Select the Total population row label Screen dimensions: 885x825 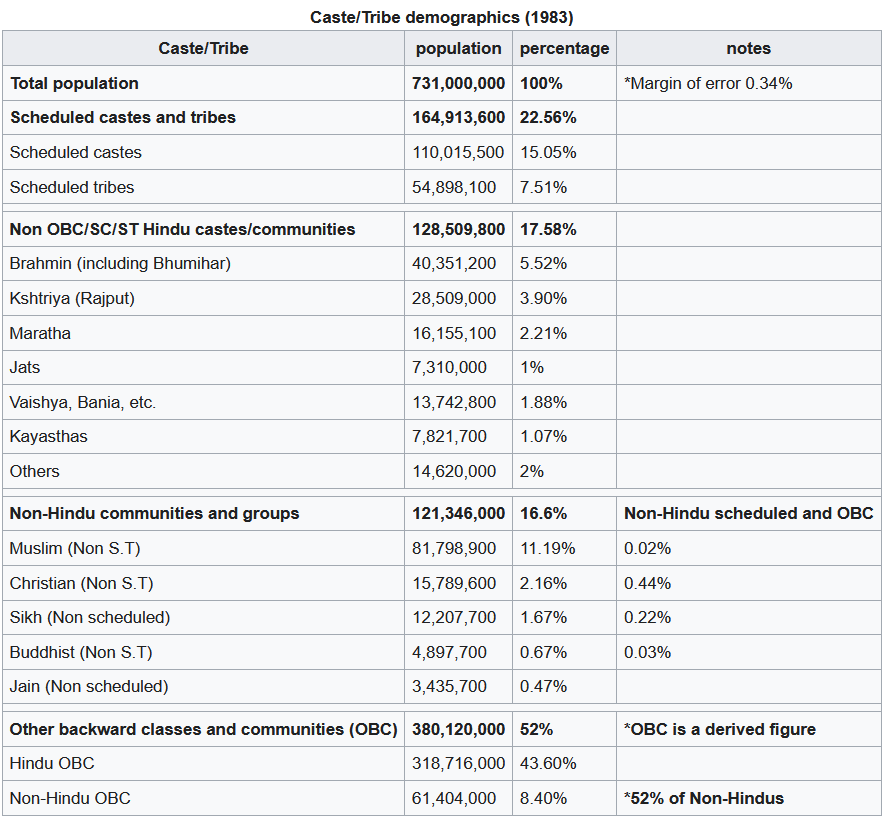click(x=74, y=83)
